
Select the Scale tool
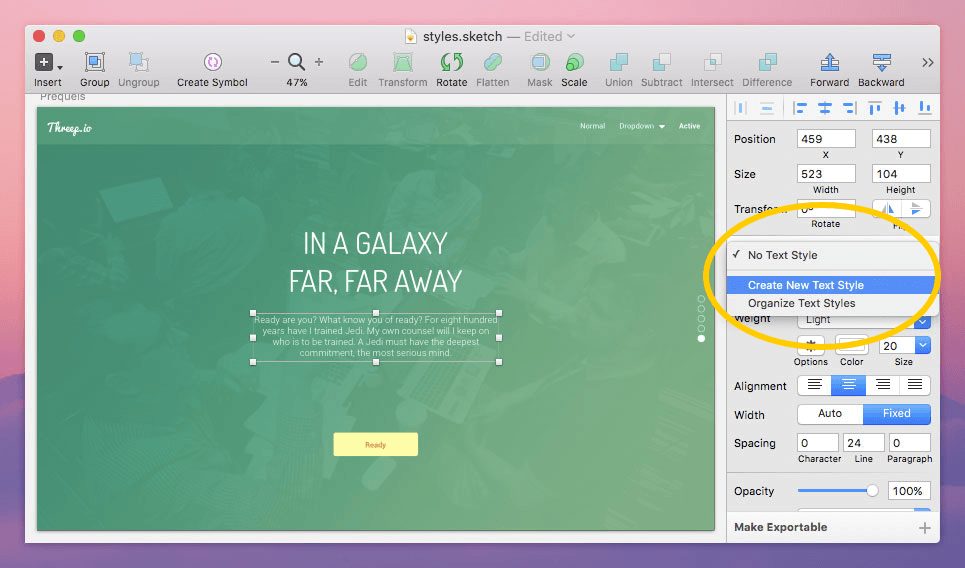574,62
